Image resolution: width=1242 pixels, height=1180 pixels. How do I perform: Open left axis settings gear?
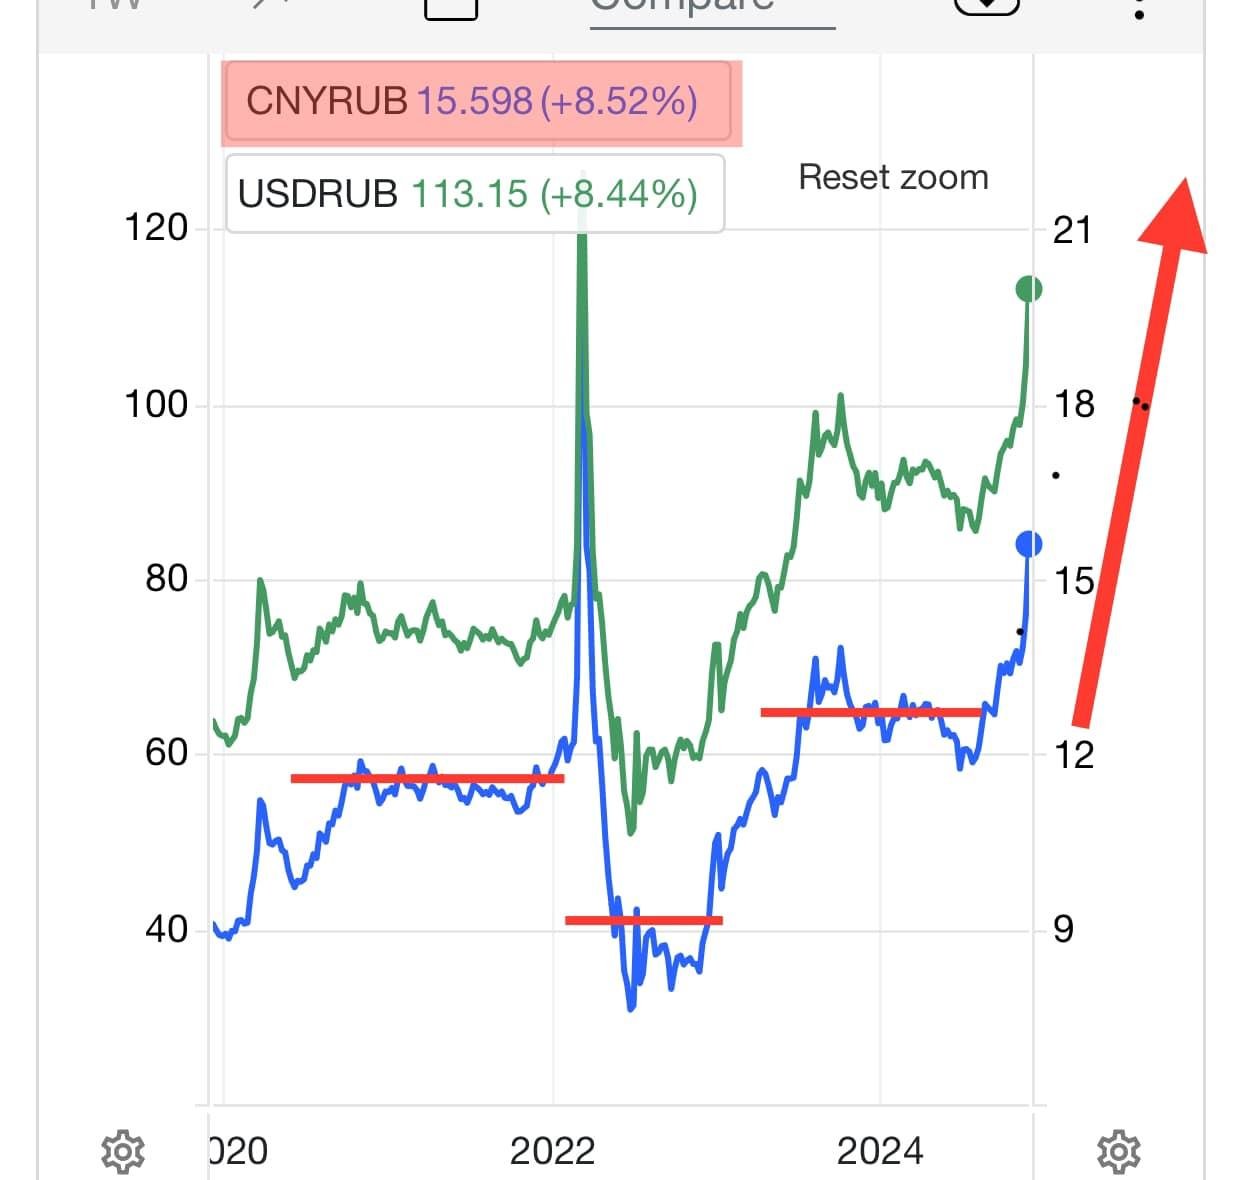coord(123,1151)
